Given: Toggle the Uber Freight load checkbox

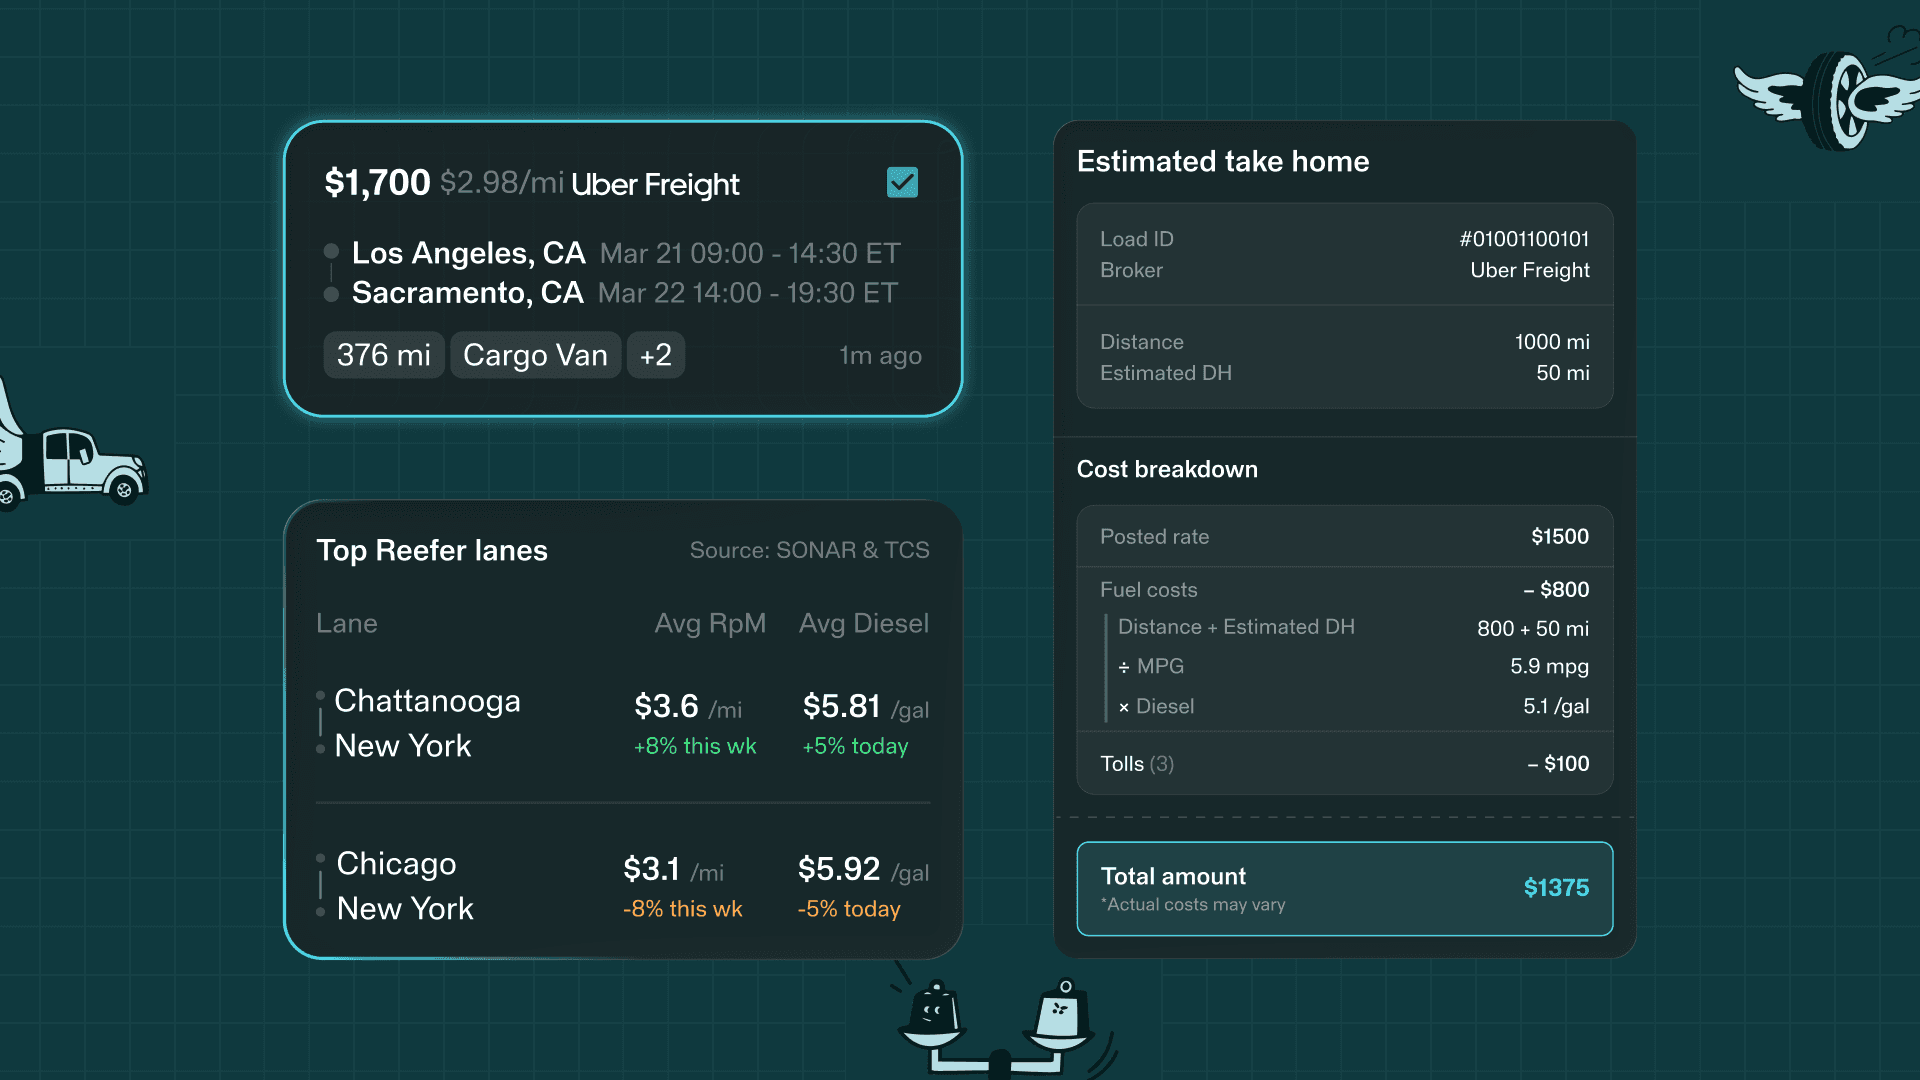Looking at the screenshot, I should [x=902, y=182].
